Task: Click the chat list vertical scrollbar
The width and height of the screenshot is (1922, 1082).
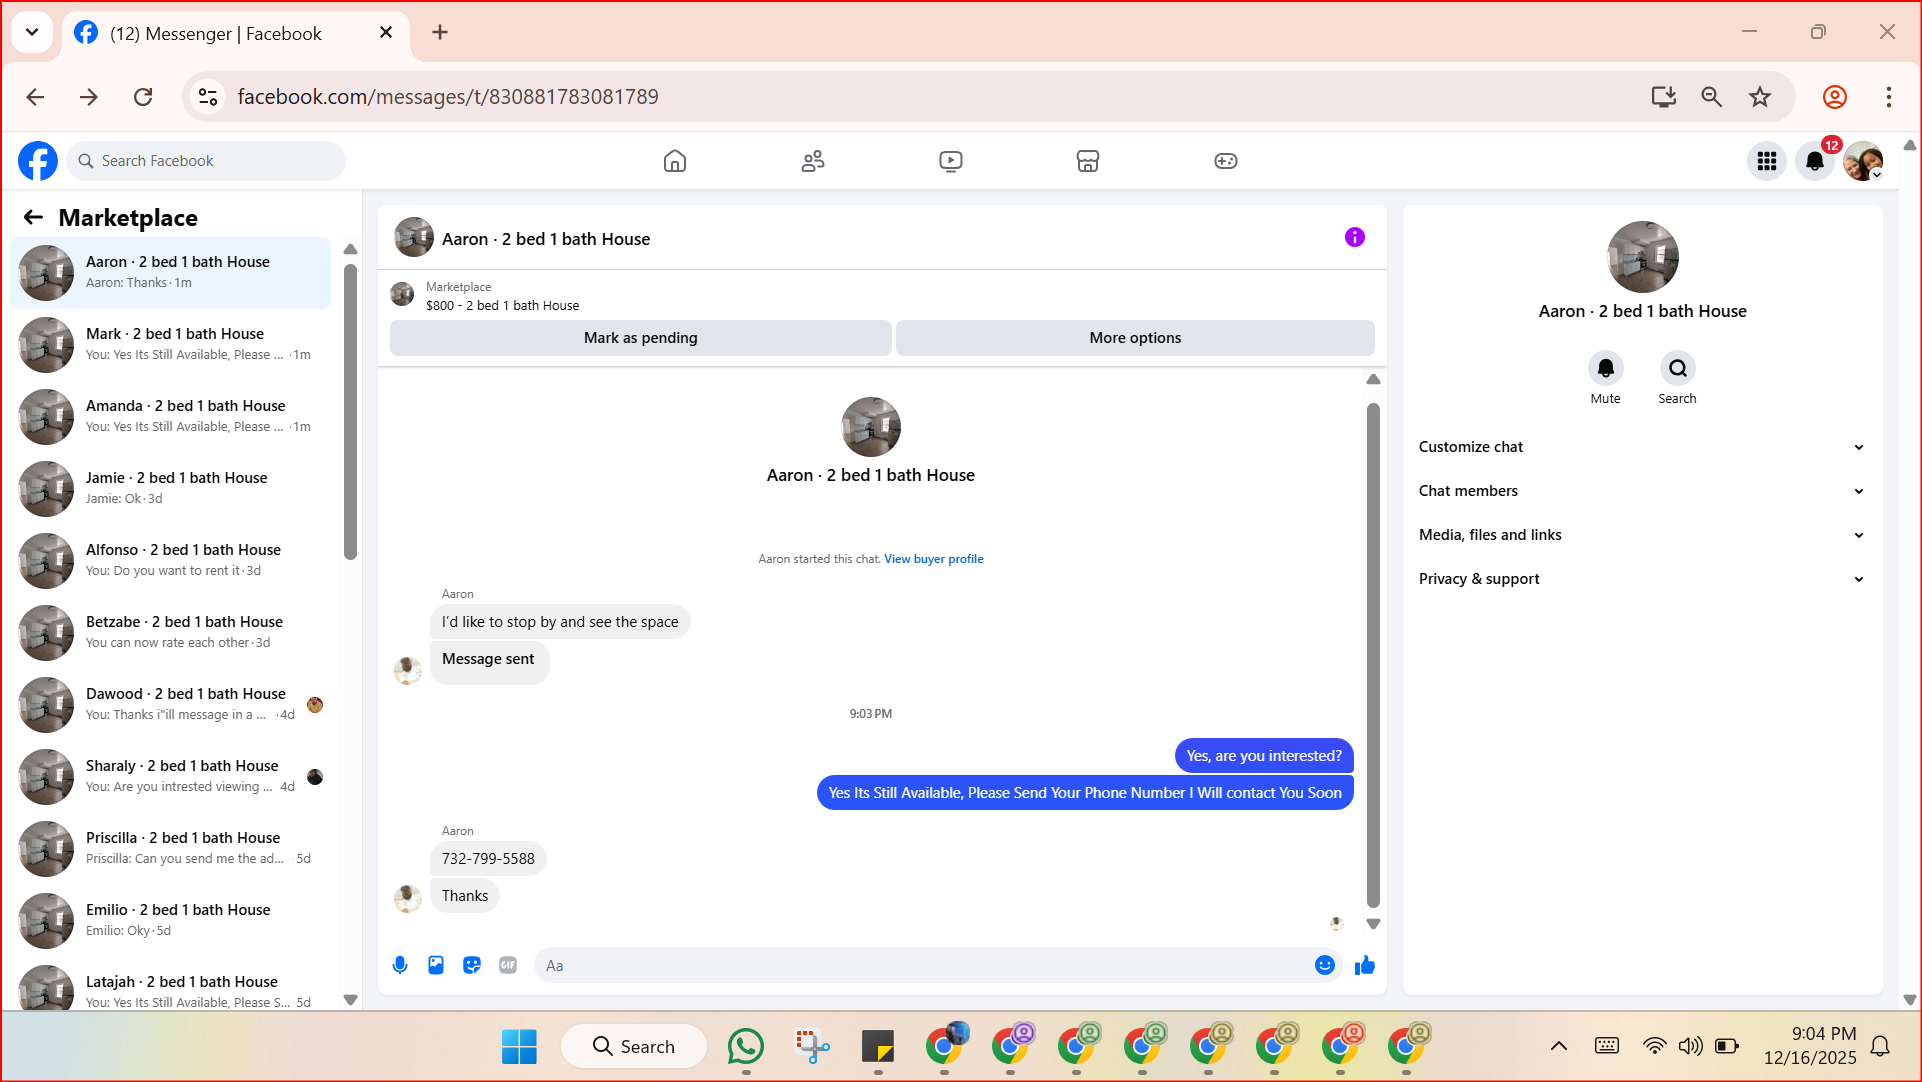Action: click(x=350, y=410)
